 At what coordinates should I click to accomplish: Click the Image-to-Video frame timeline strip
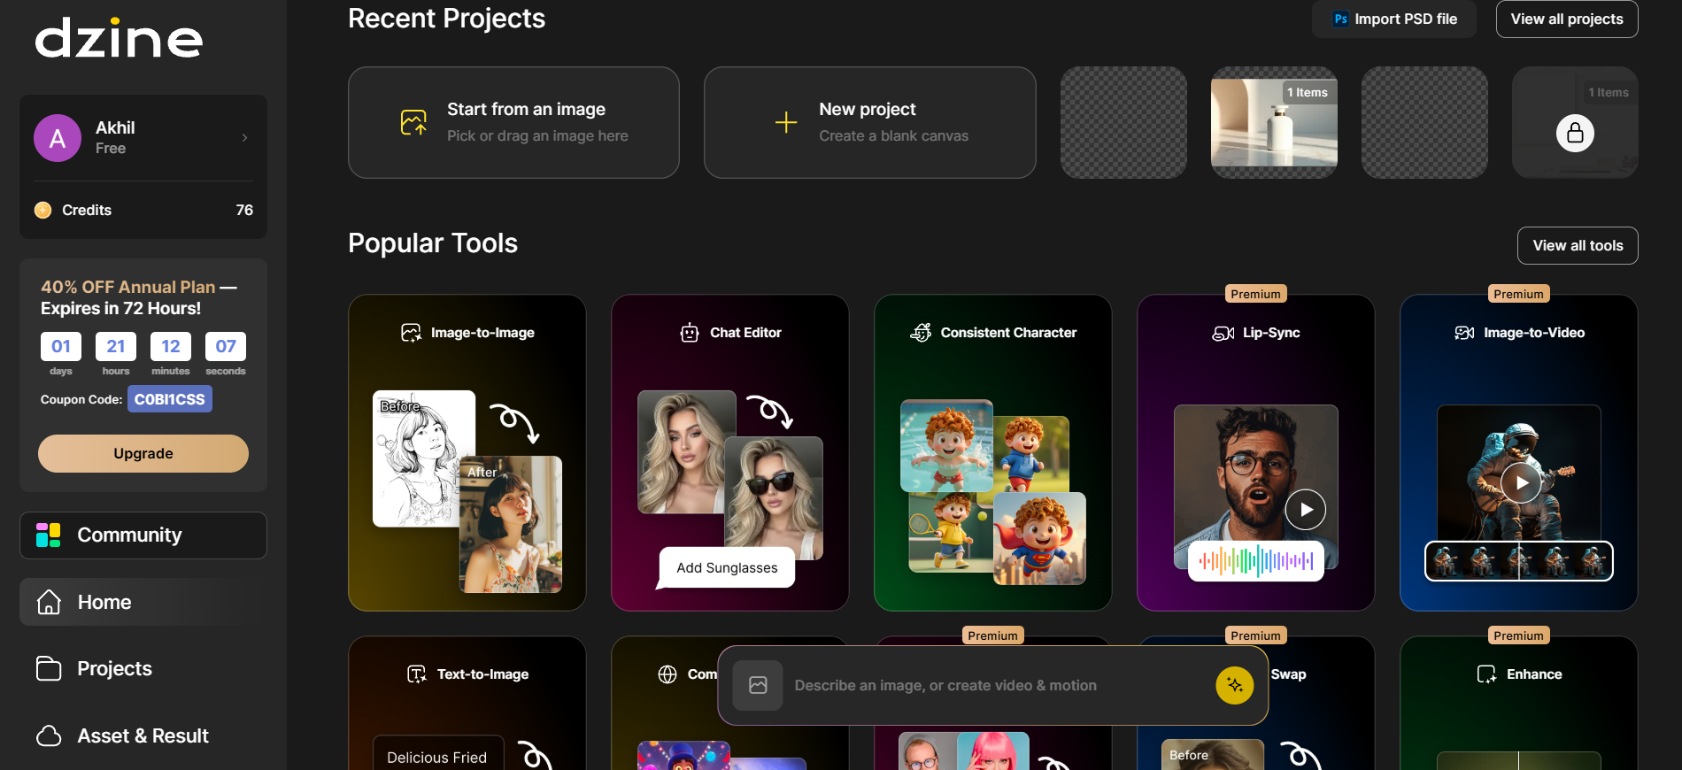pos(1519,561)
